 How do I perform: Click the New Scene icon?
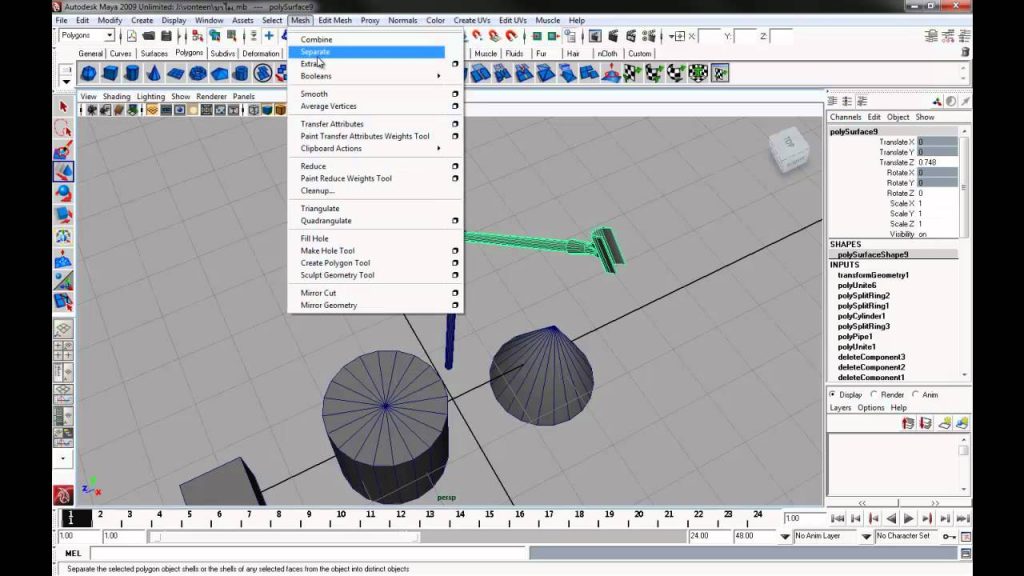(131, 36)
